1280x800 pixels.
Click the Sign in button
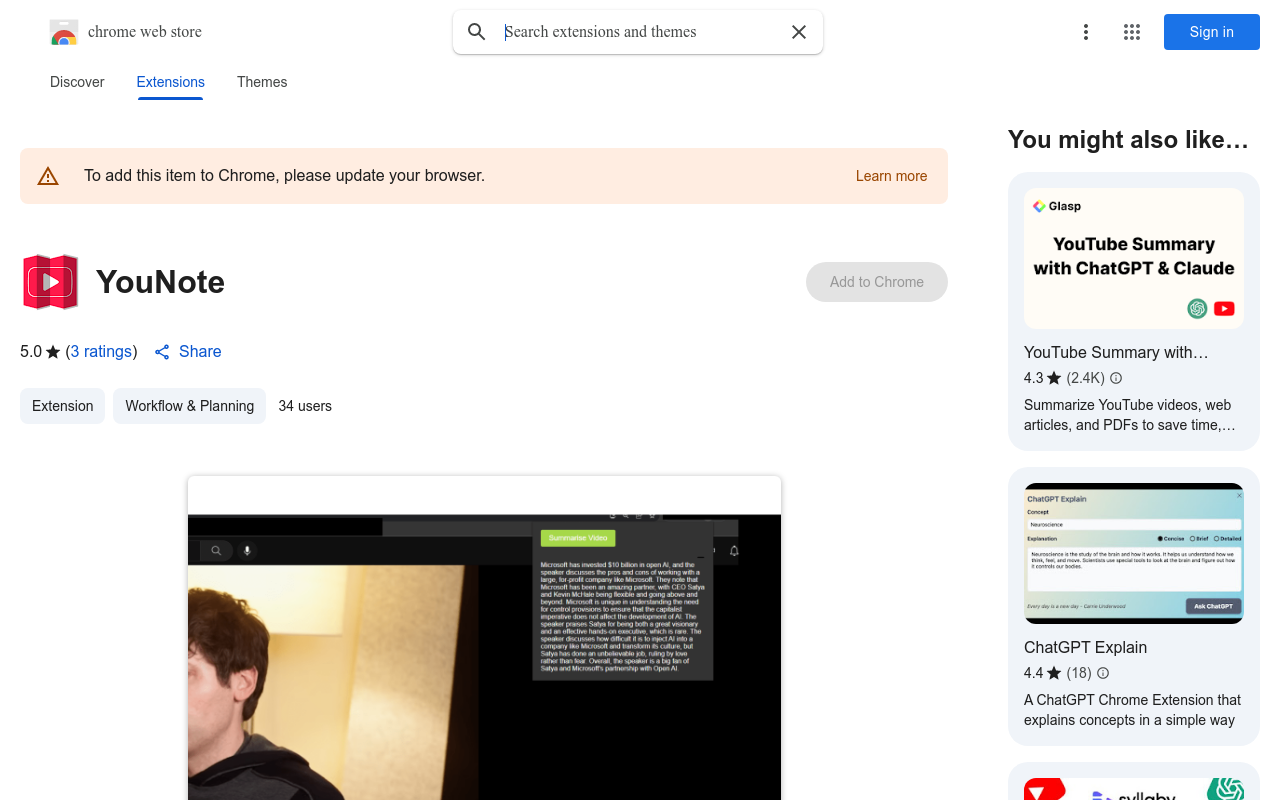(1212, 32)
